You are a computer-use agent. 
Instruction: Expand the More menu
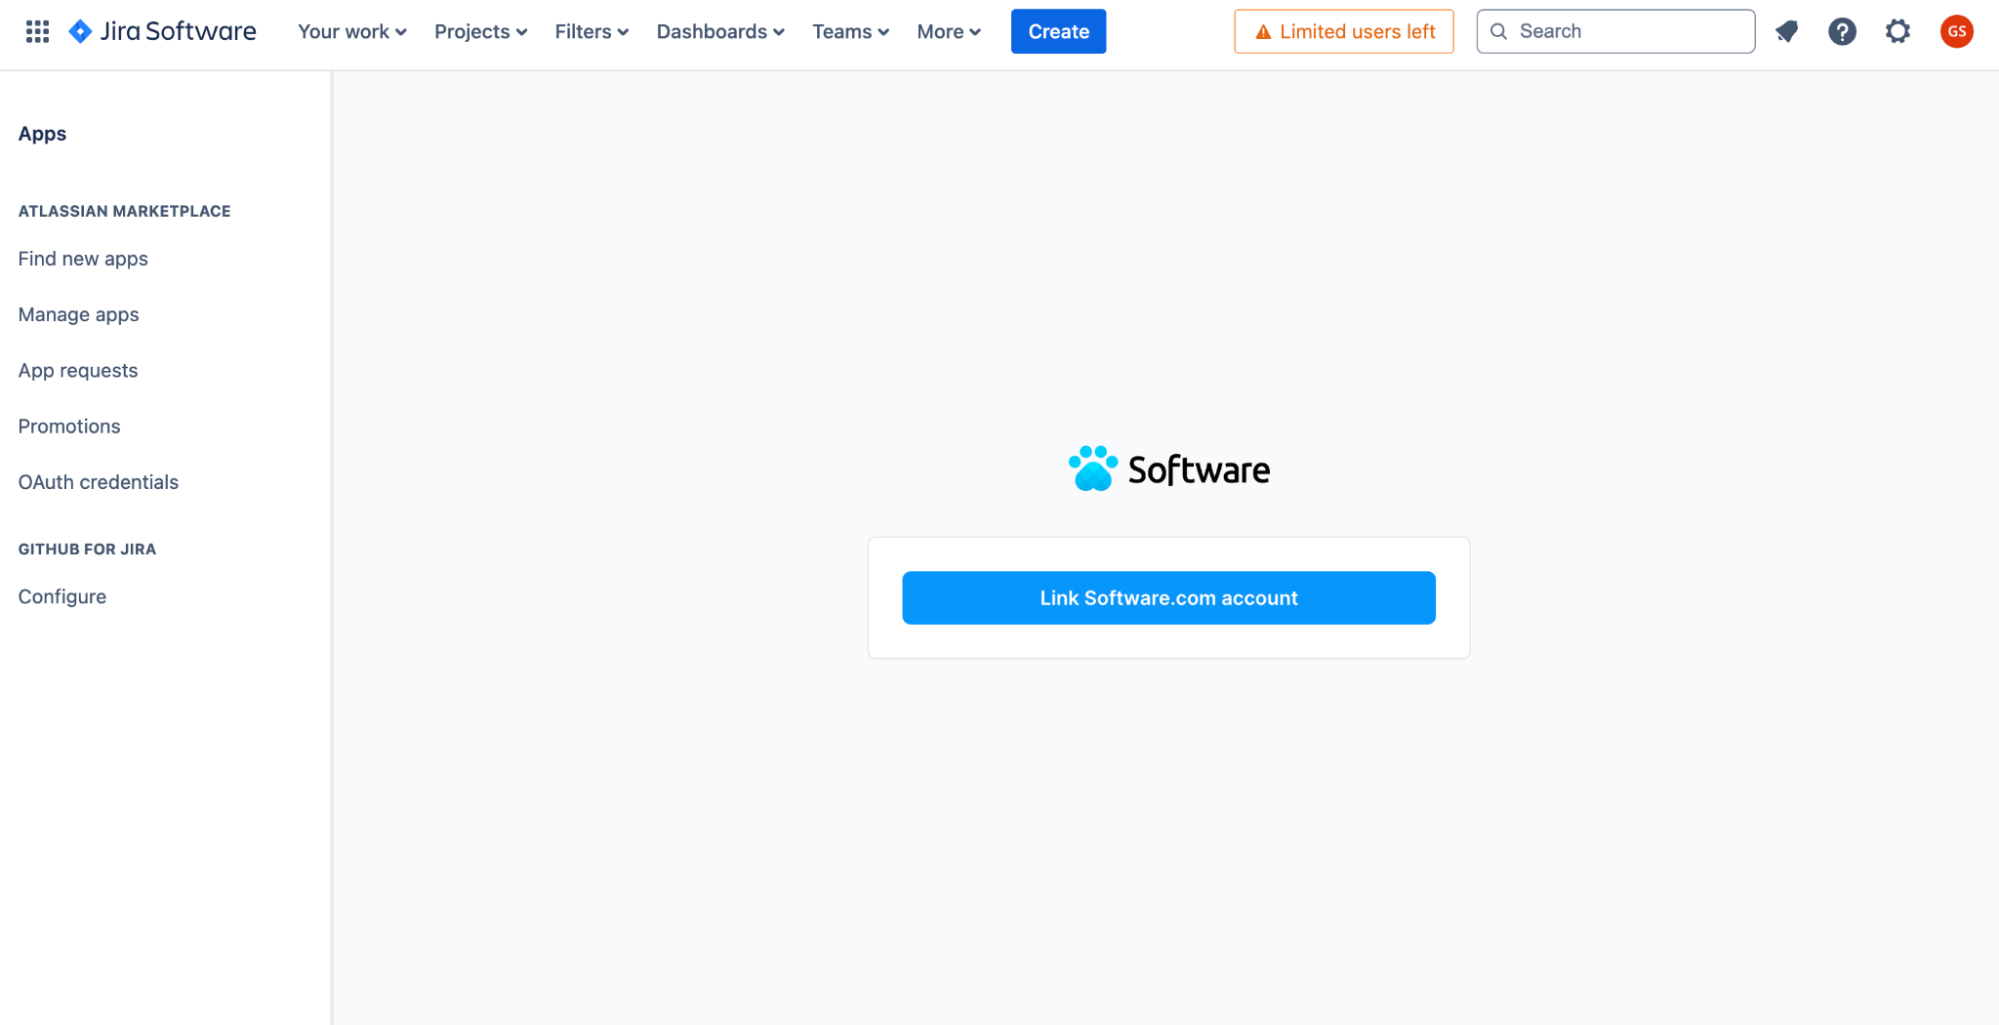tap(947, 31)
